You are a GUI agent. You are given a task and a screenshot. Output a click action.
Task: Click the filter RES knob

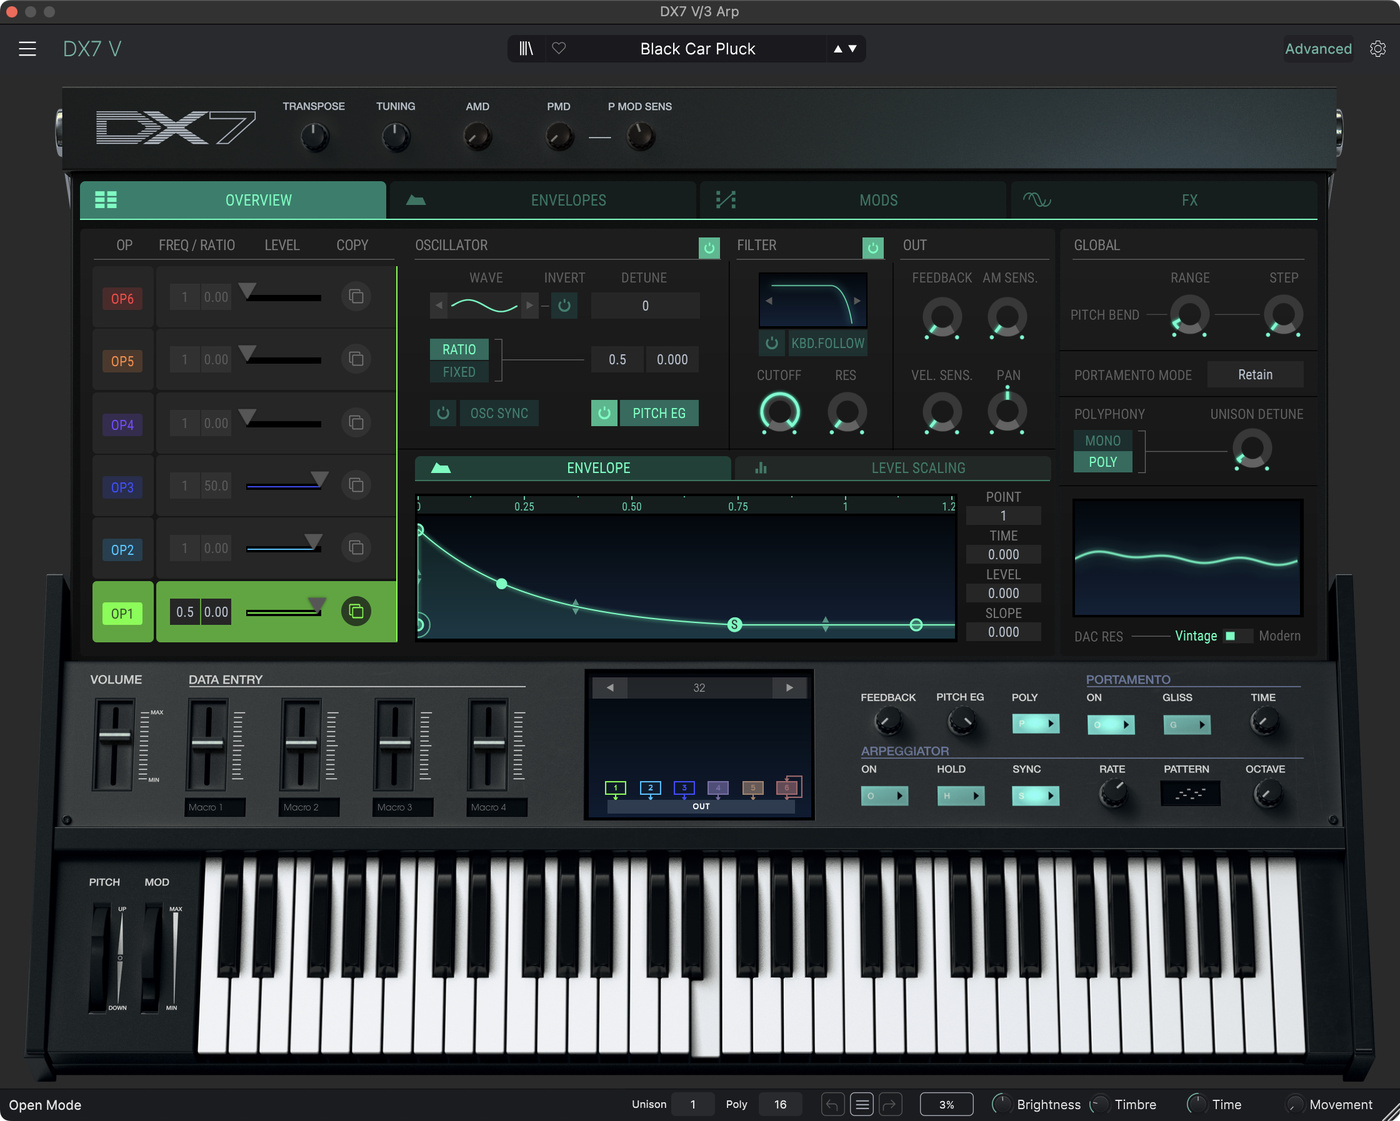846,412
